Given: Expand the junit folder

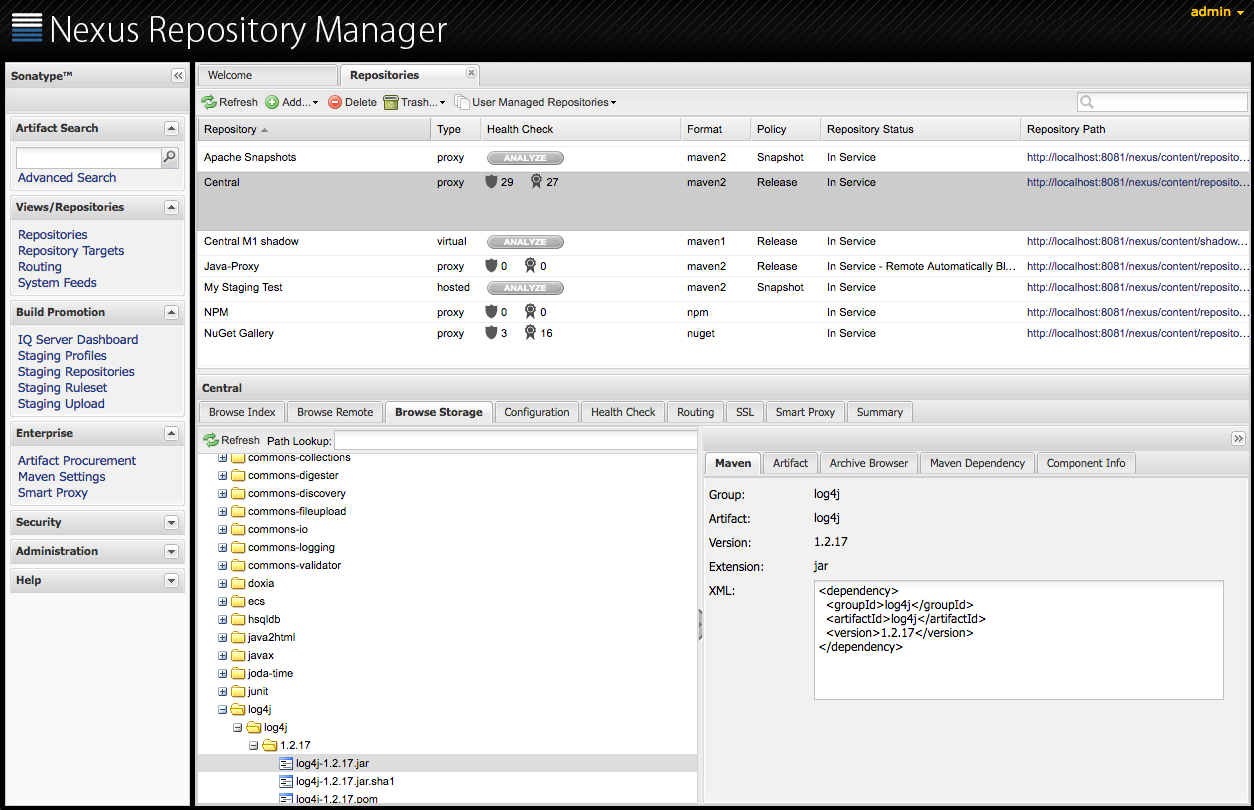Looking at the screenshot, I should [223, 692].
